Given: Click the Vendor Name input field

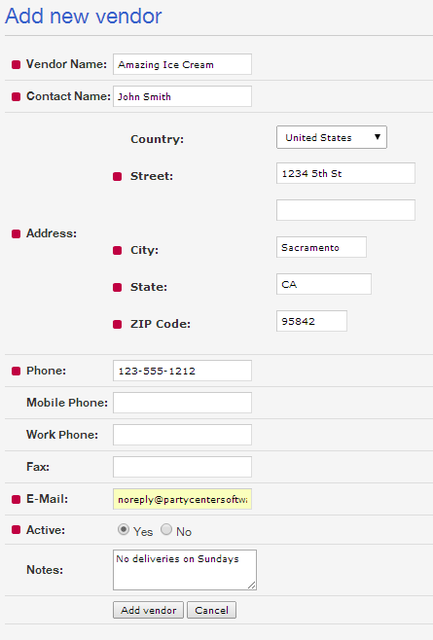Looking at the screenshot, I should pyautogui.click(x=182, y=64).
